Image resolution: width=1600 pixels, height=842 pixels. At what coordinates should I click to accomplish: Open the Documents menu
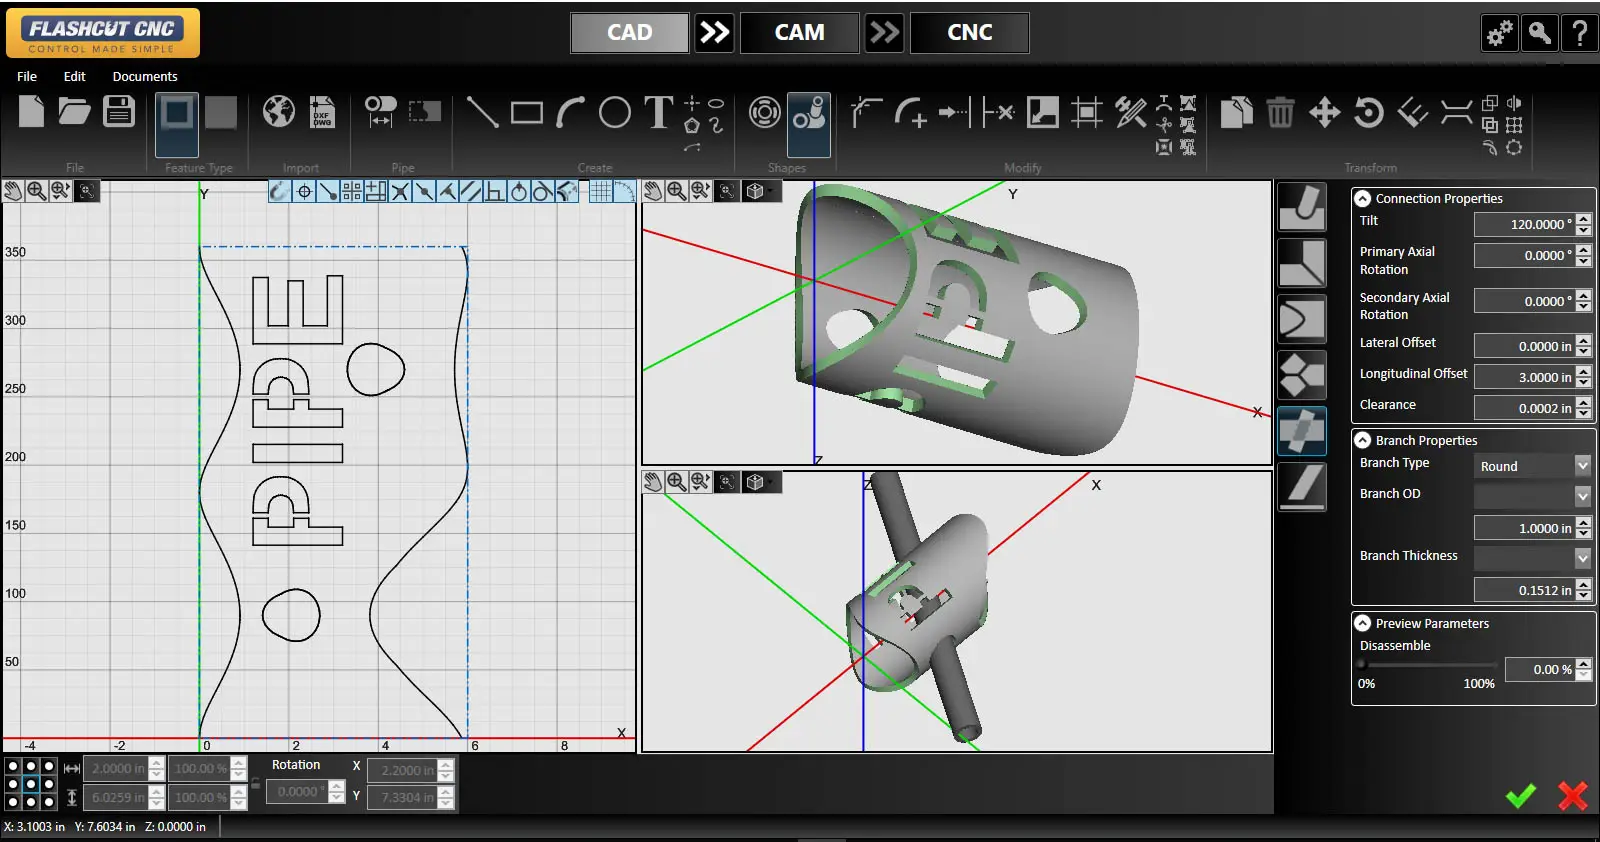point(145,77)
